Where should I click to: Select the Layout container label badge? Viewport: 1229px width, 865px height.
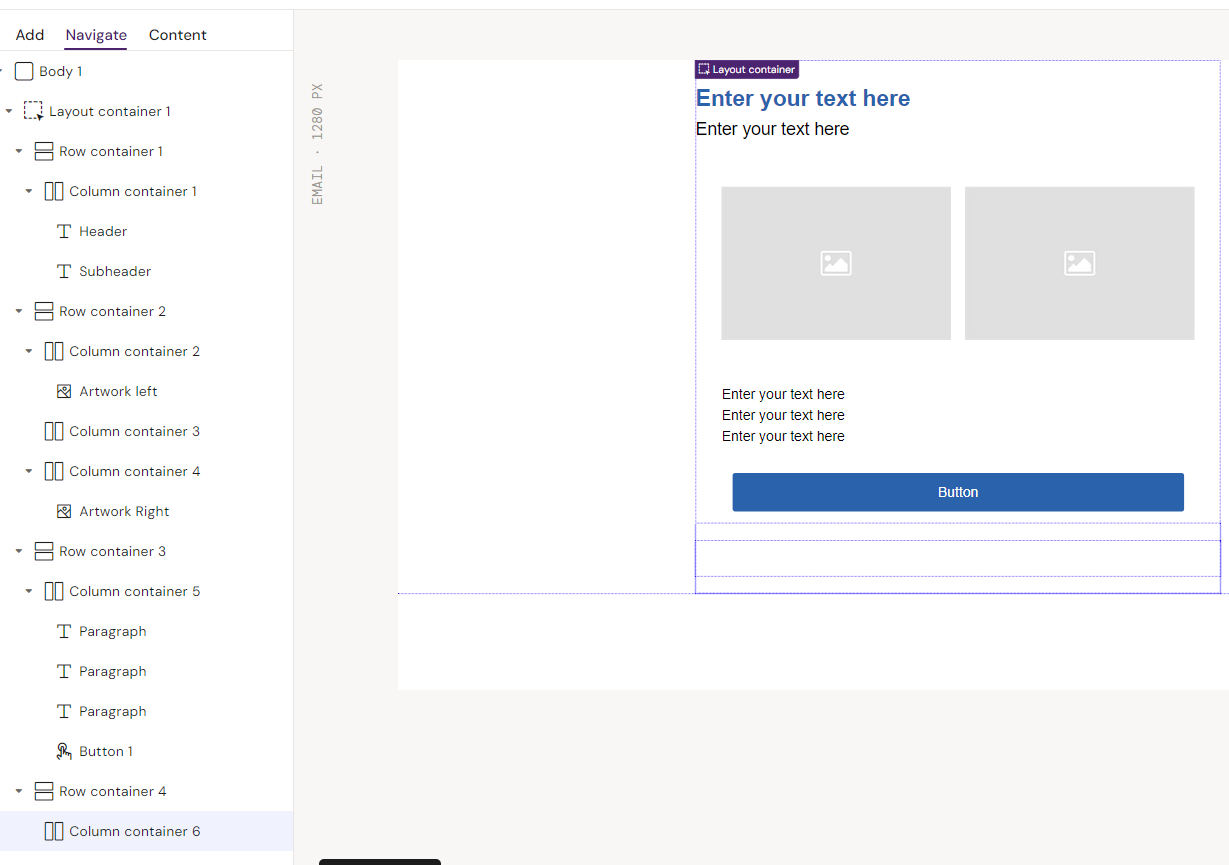click(x=747, y=70)
